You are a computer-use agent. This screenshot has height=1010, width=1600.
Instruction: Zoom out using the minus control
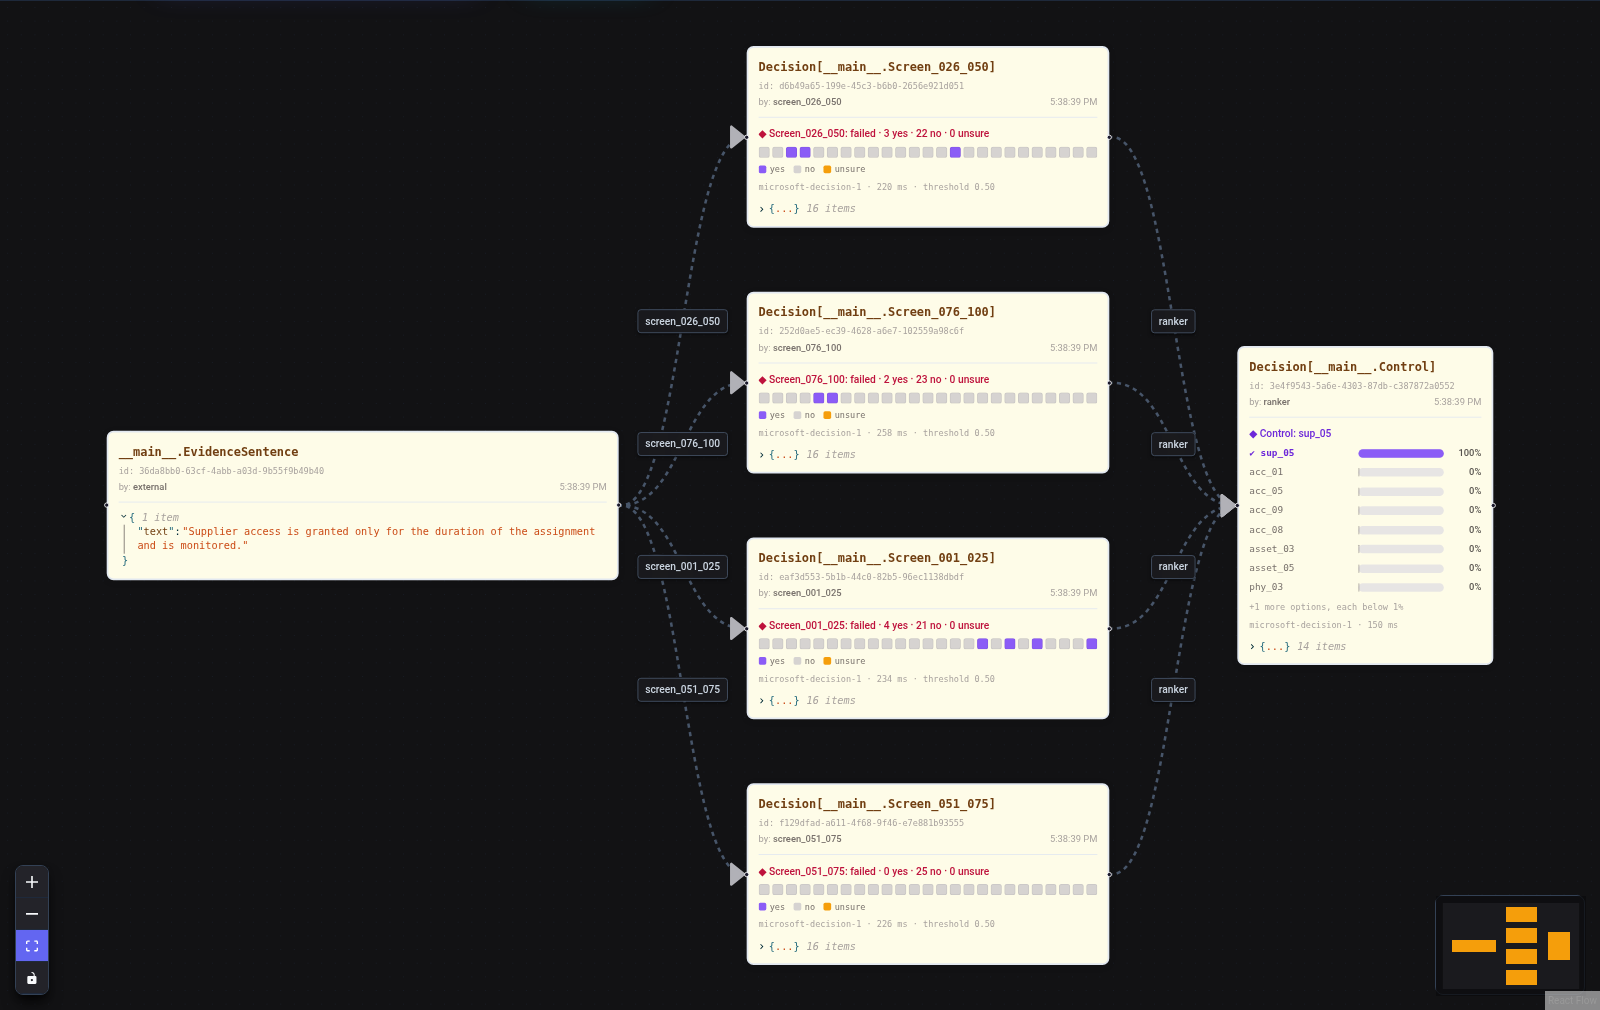coord(32,914)
